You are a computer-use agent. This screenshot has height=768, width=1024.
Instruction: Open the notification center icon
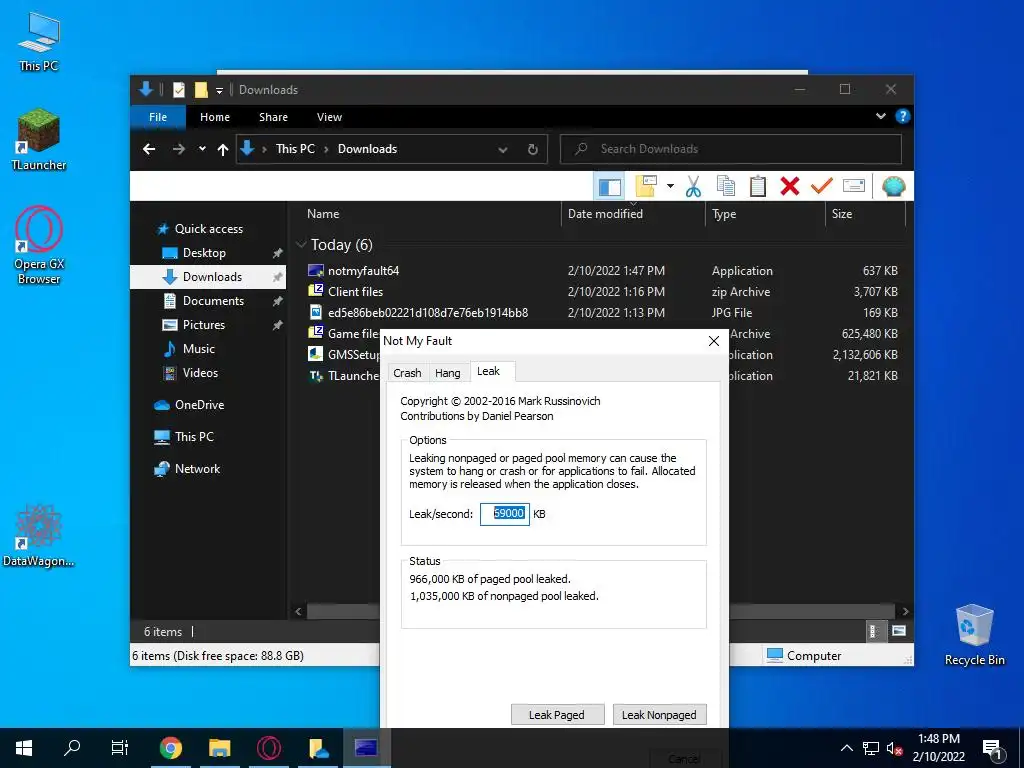(993, 749)
